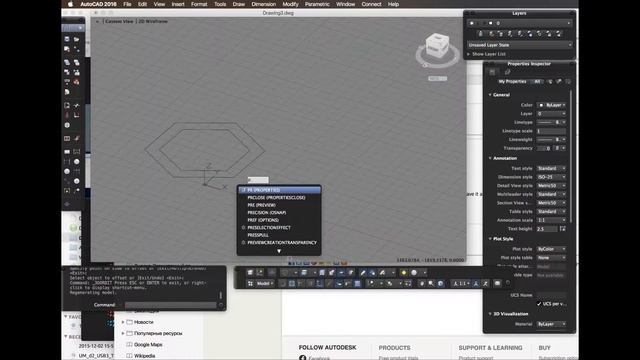Toggle the UCS per viewport checkbox
The height and width of the screenshot is (360, 640).
pyautogui.click(x=539, y=304)
